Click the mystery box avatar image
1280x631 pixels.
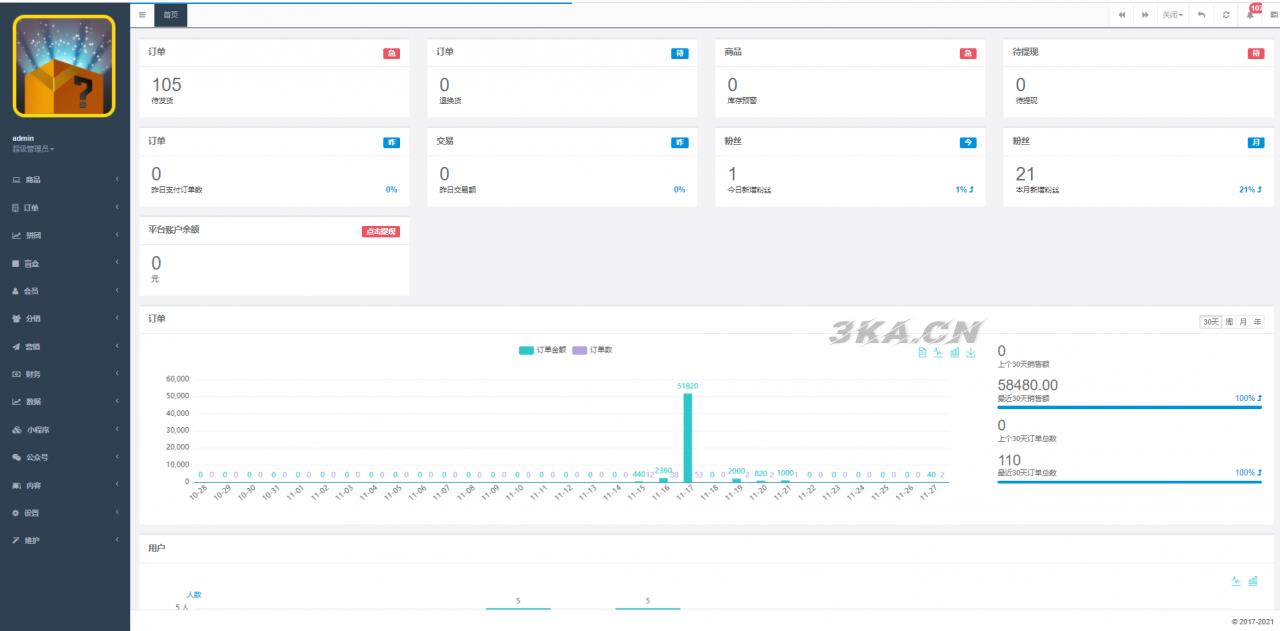pyautogui.click(x=64, y=66)
